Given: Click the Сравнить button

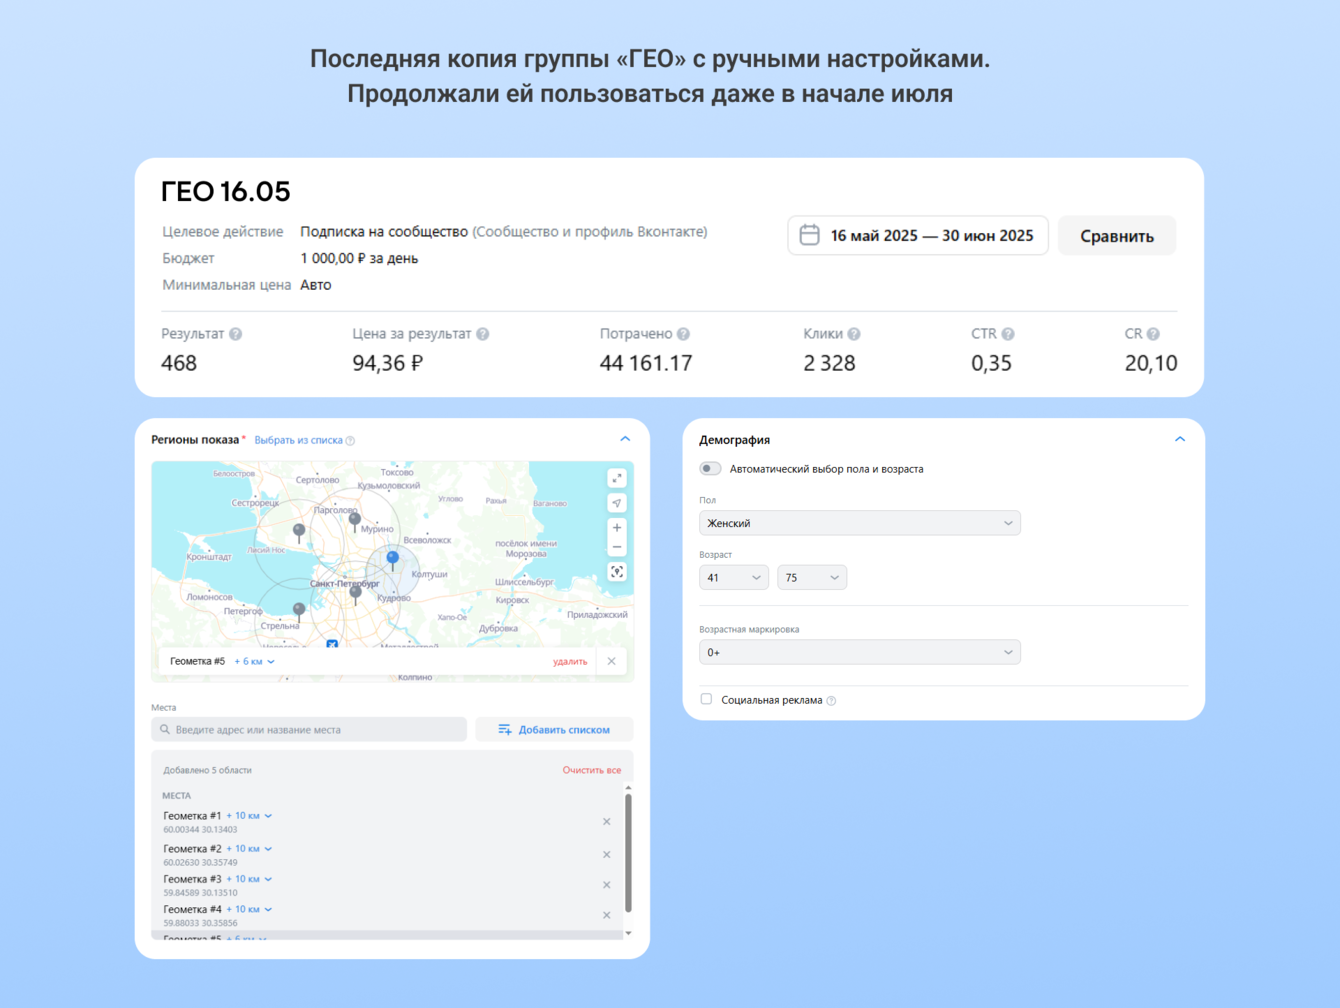Looking at the screenshot, I should click(x=1117, y=236).
